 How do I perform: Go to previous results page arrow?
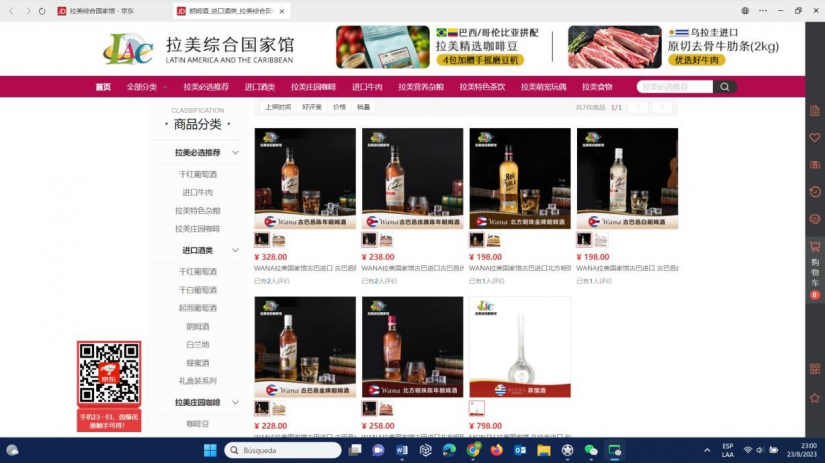[x=638, y=107]
